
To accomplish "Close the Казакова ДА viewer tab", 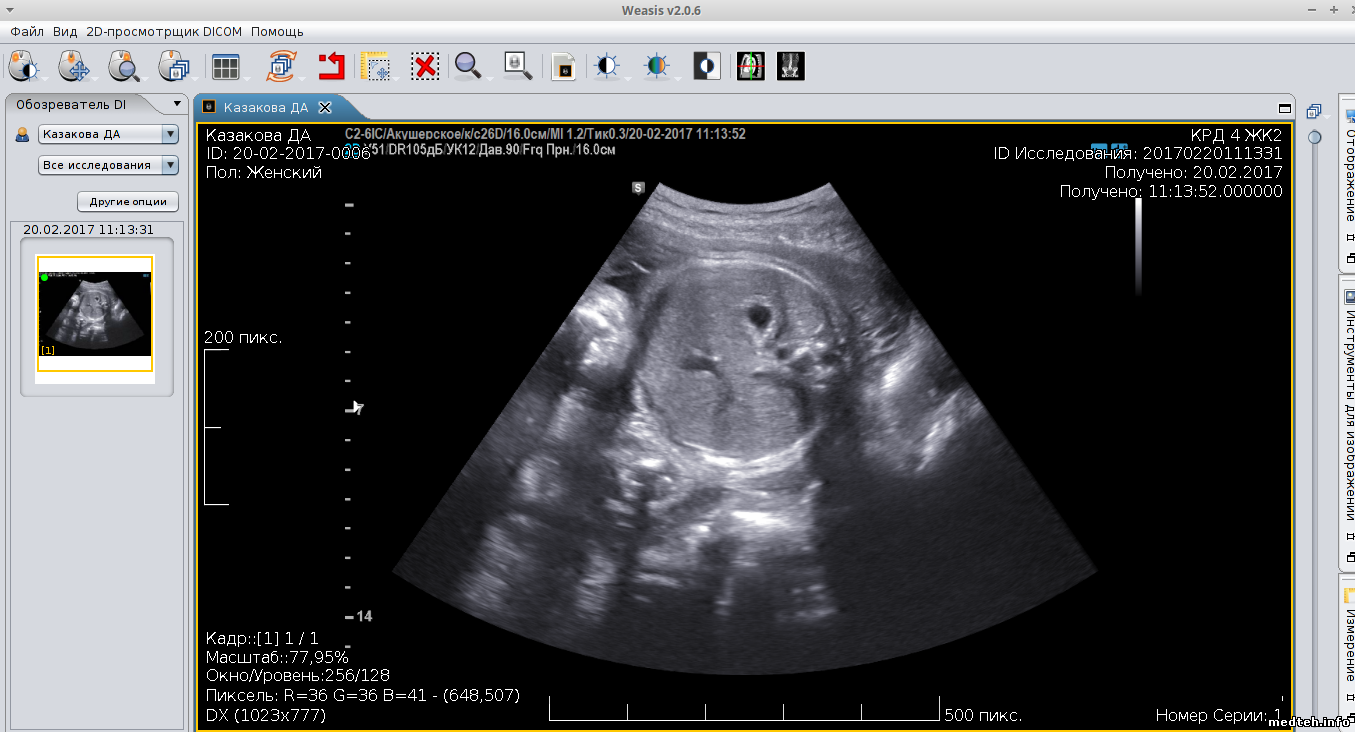I will click(x=325, y=108).
